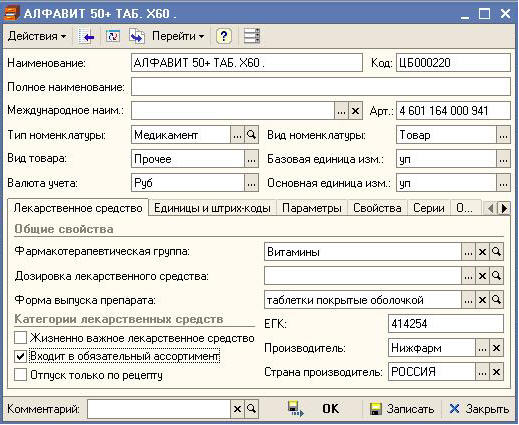Viewport: 519px width, 425px height.
Task: Open the Дозировка лекарственного средства ellipsis
Action: [x=468, y=276]
